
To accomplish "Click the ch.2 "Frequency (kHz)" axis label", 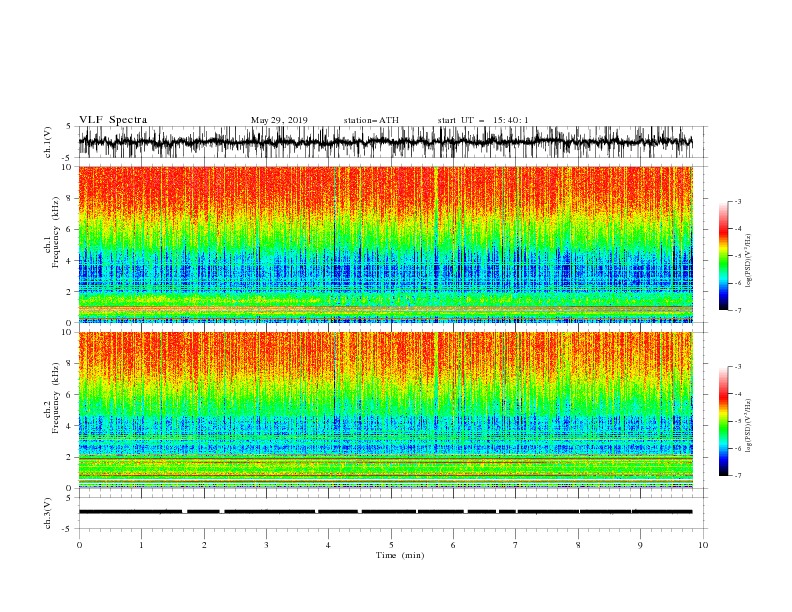I will pos(56,398).
